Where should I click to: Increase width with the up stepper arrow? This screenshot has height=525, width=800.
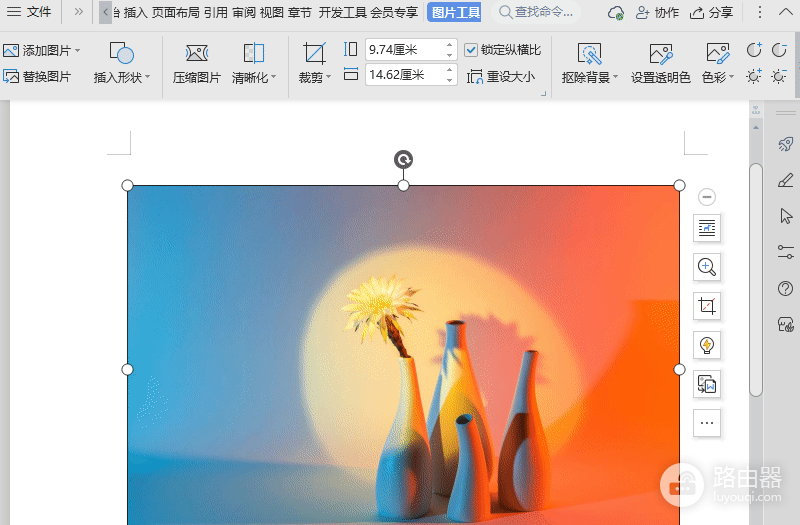(449, 70)
